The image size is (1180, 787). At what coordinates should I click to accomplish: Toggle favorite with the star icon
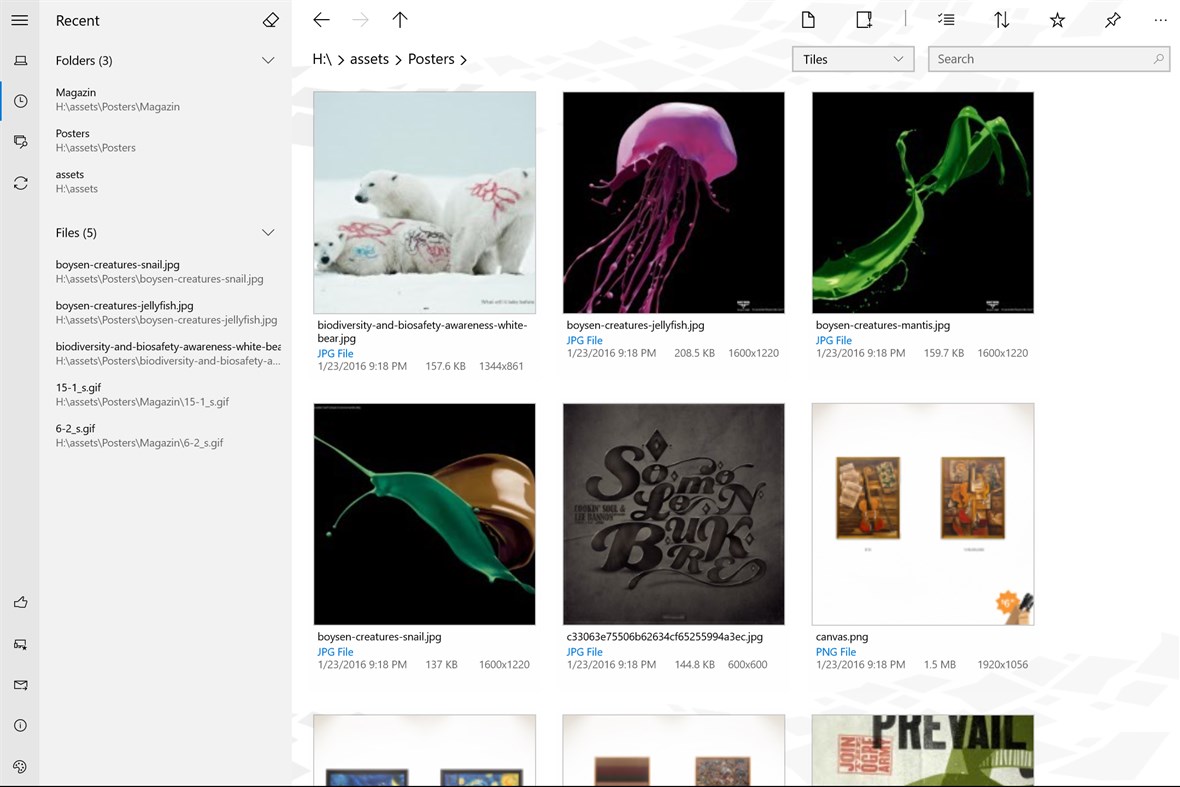pyautogui.click(x=1057, y=19)
